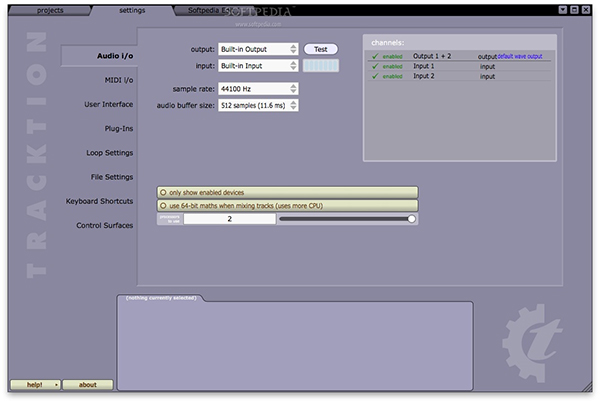Screen dimensions: 600x403
Task: Open File Settings page
Action: pos(112,177)
